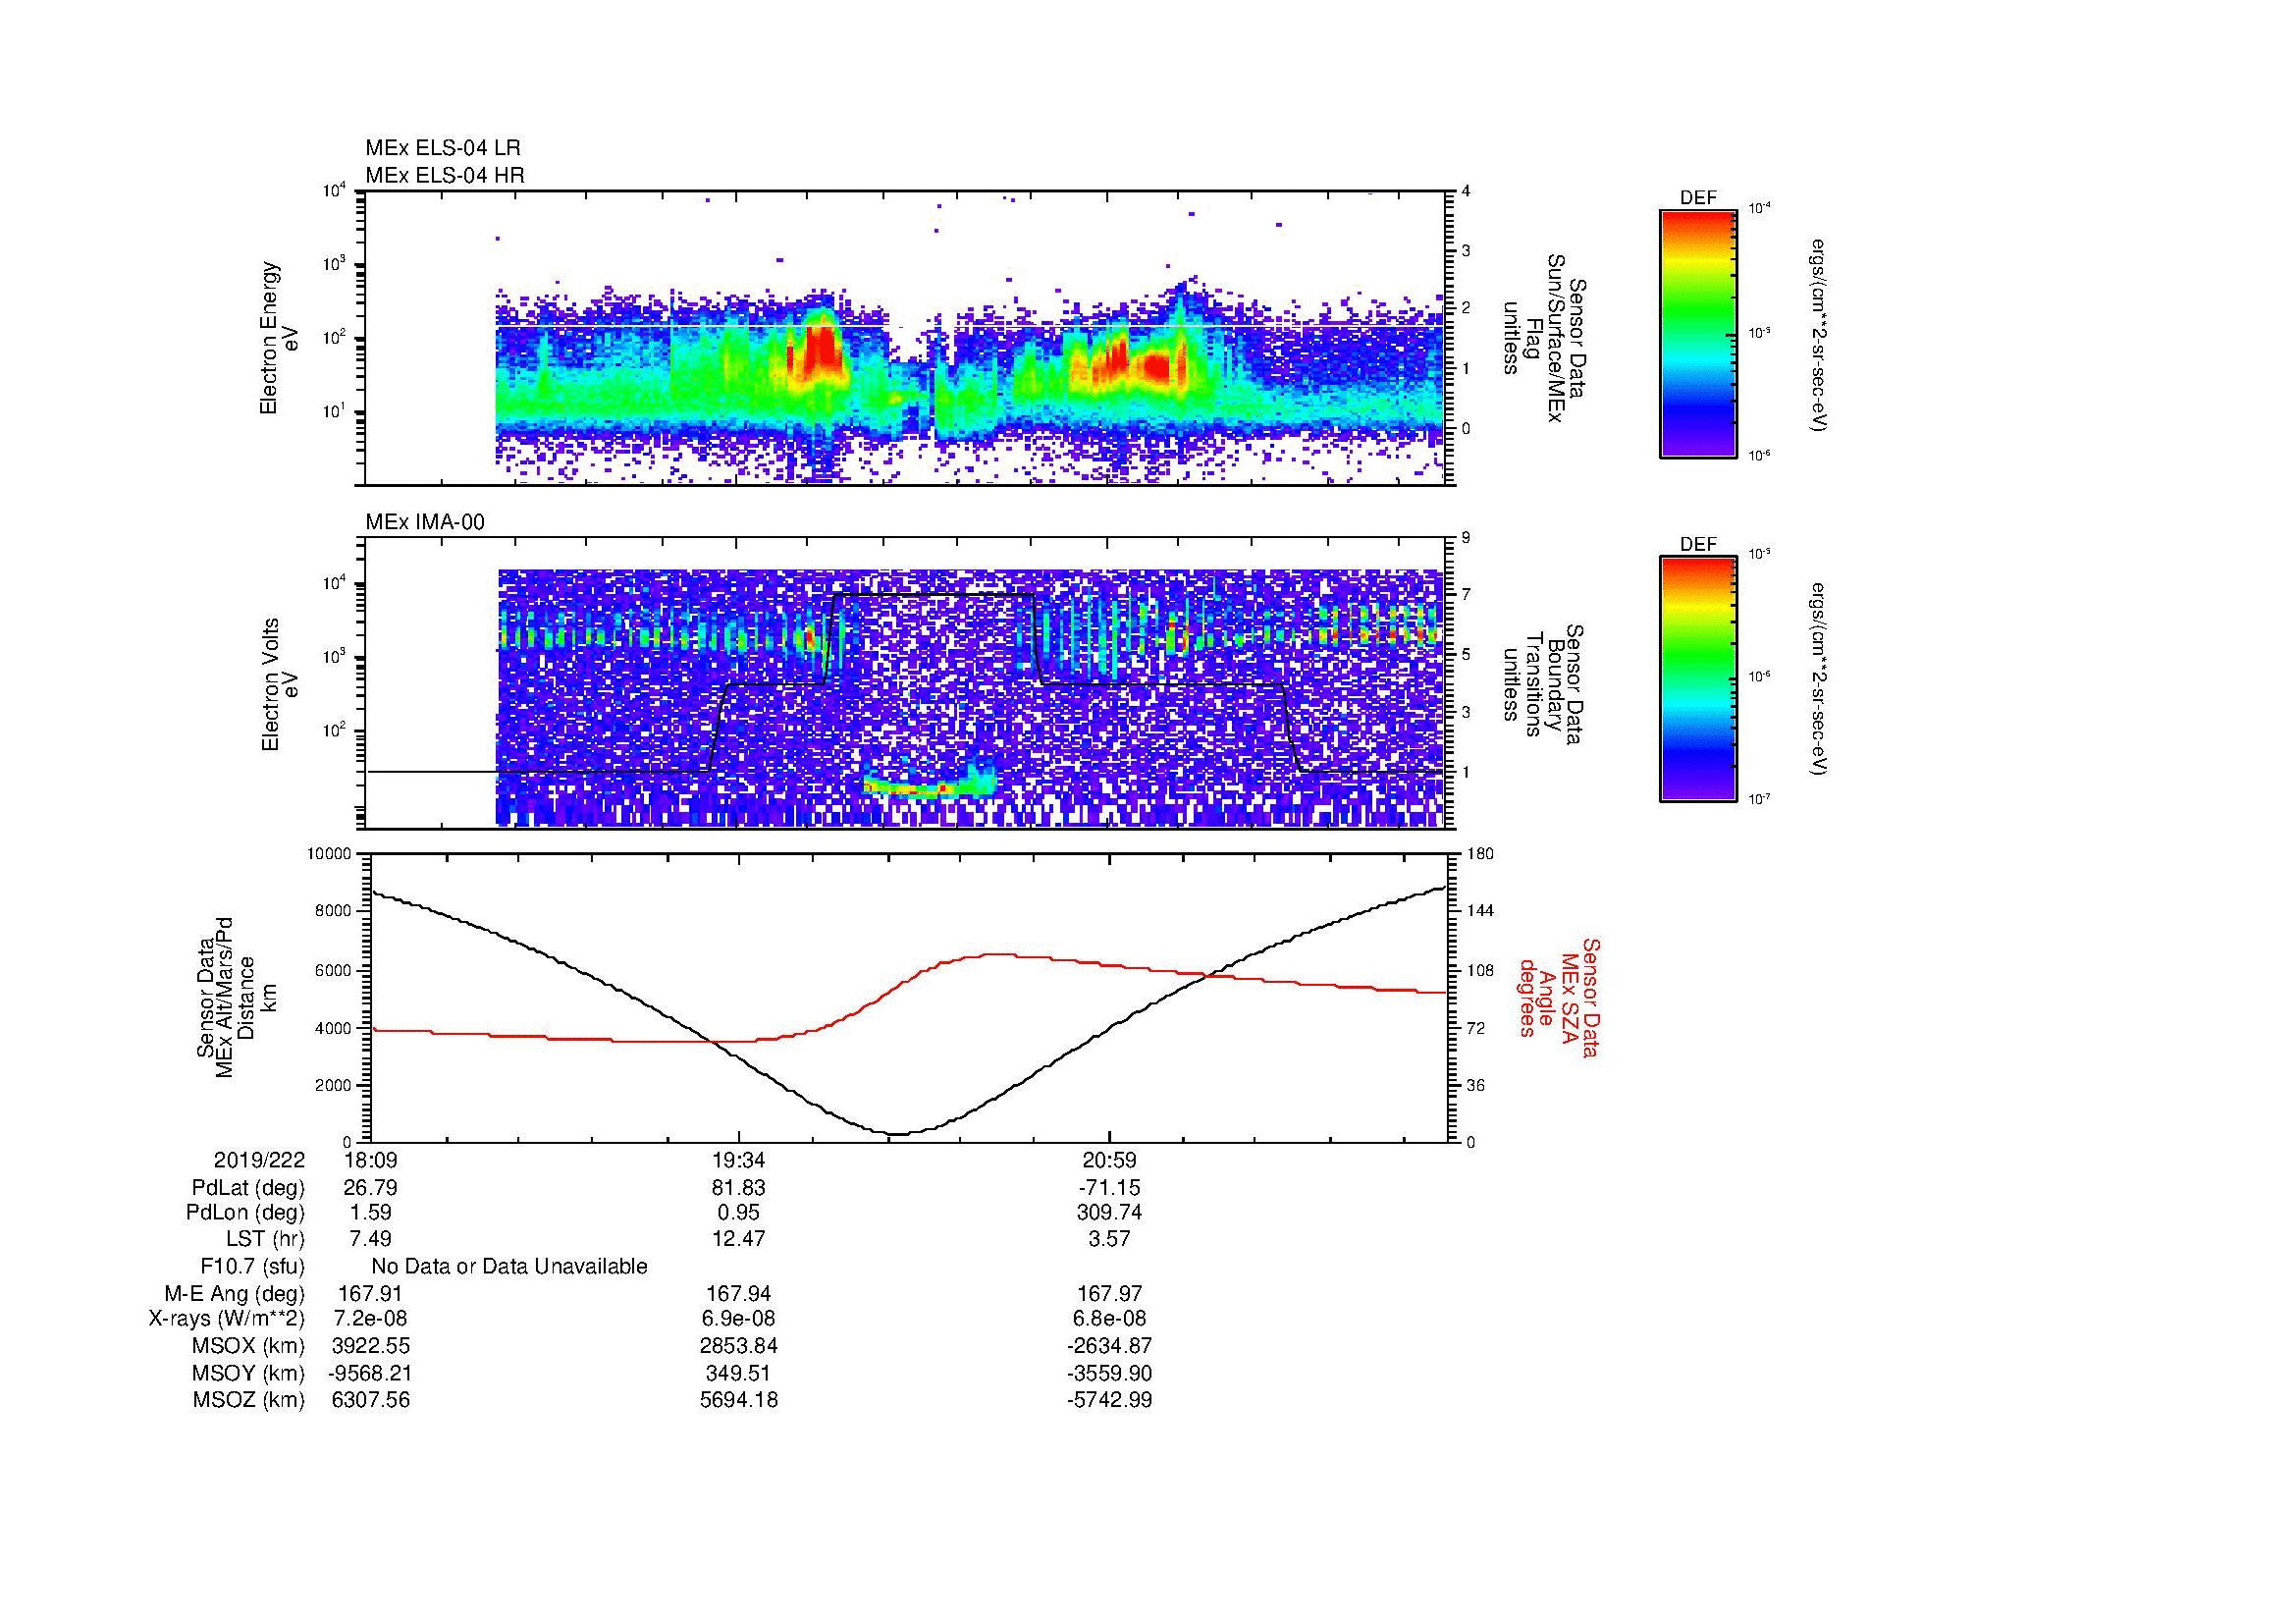Click the MSOX value '2853.84'

click(x=739, y=1347)
